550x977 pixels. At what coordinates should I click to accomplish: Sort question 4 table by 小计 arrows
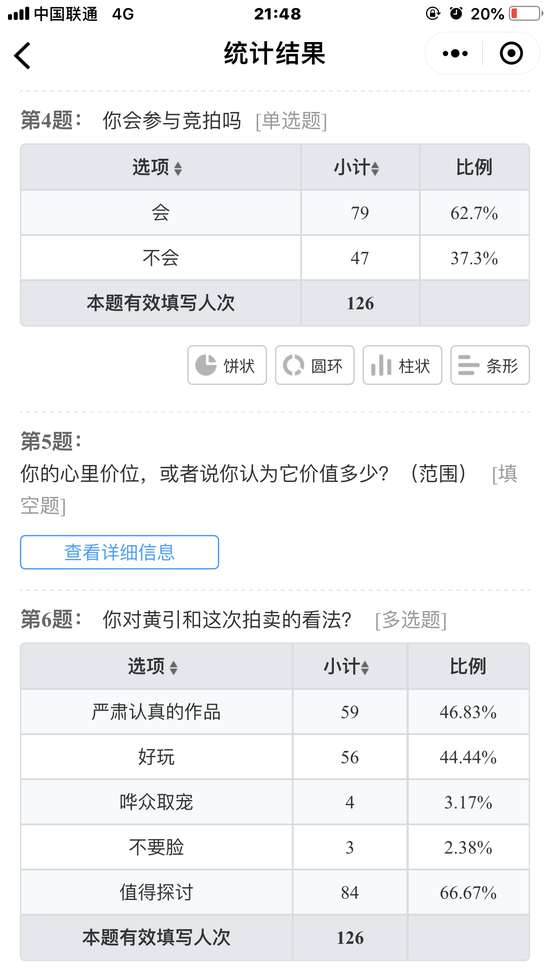pos(374,168)
